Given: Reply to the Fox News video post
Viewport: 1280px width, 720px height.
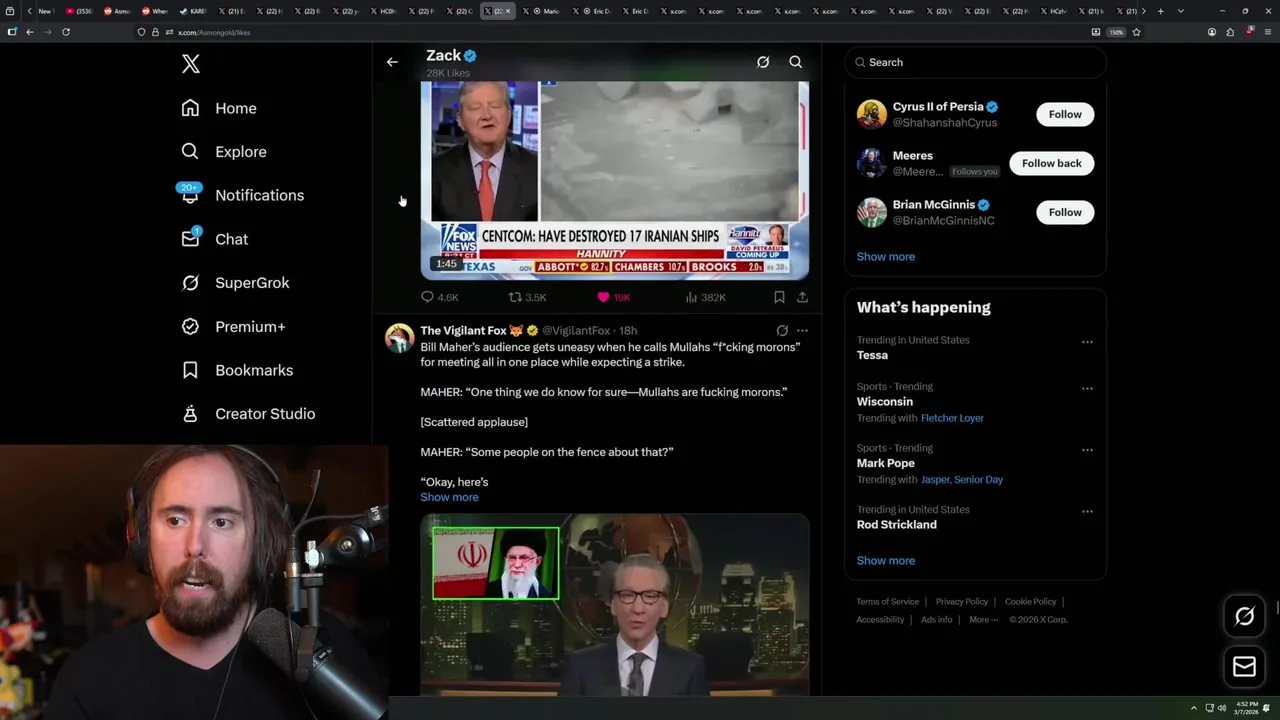Looking at the screenshot, I should (x=439, y=297).
